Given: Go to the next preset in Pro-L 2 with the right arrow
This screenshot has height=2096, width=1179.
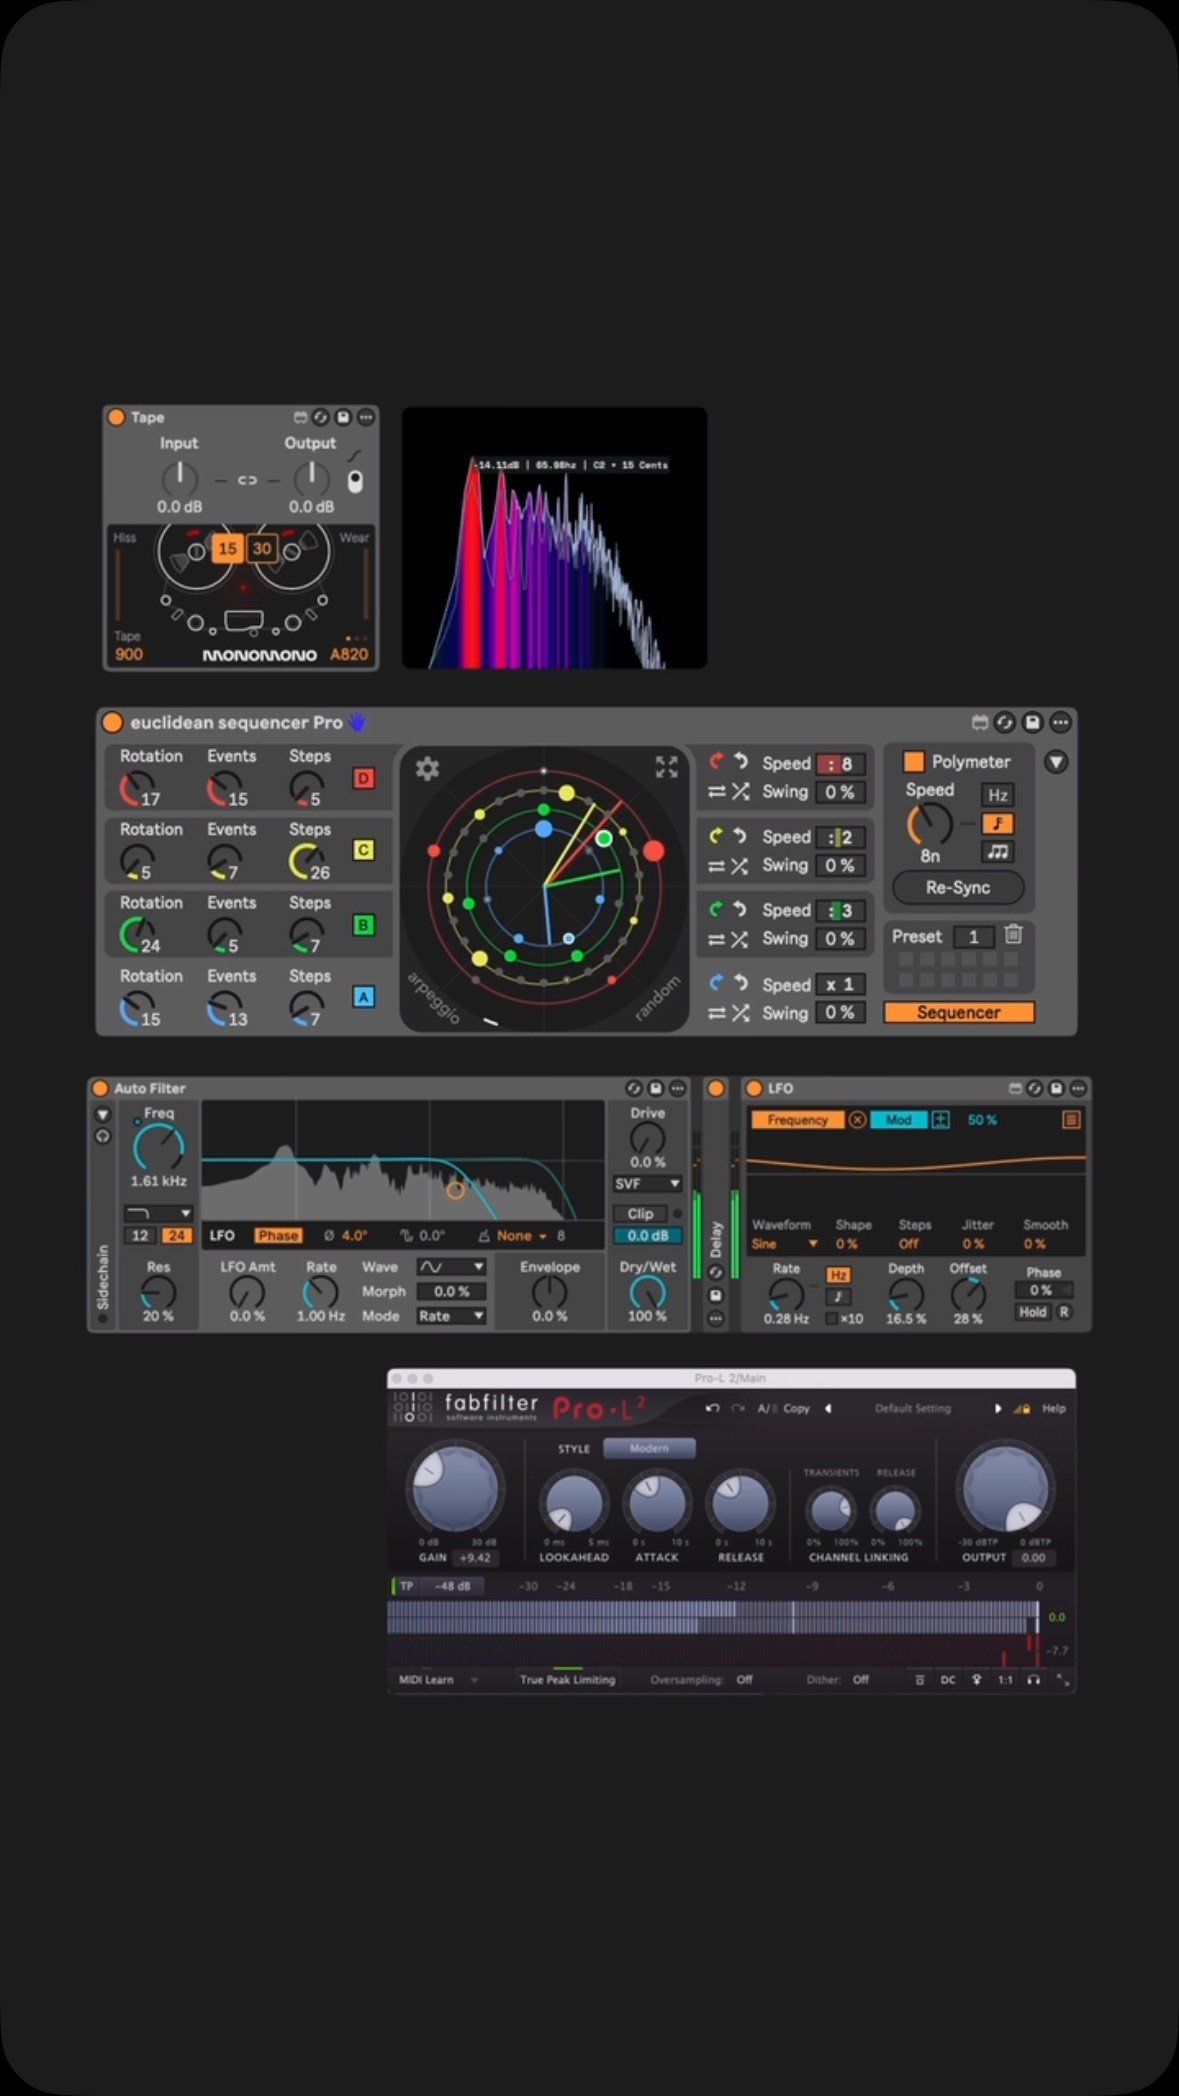Looking at the screenshot, I should 998,1408.
